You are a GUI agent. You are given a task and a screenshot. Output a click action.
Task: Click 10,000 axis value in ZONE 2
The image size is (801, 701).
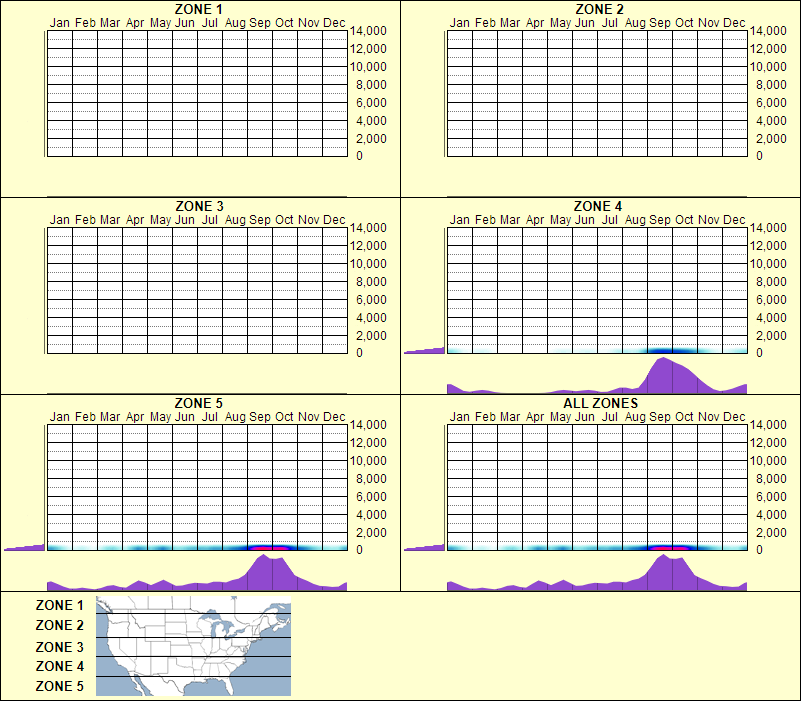click(x=768, y=67)
